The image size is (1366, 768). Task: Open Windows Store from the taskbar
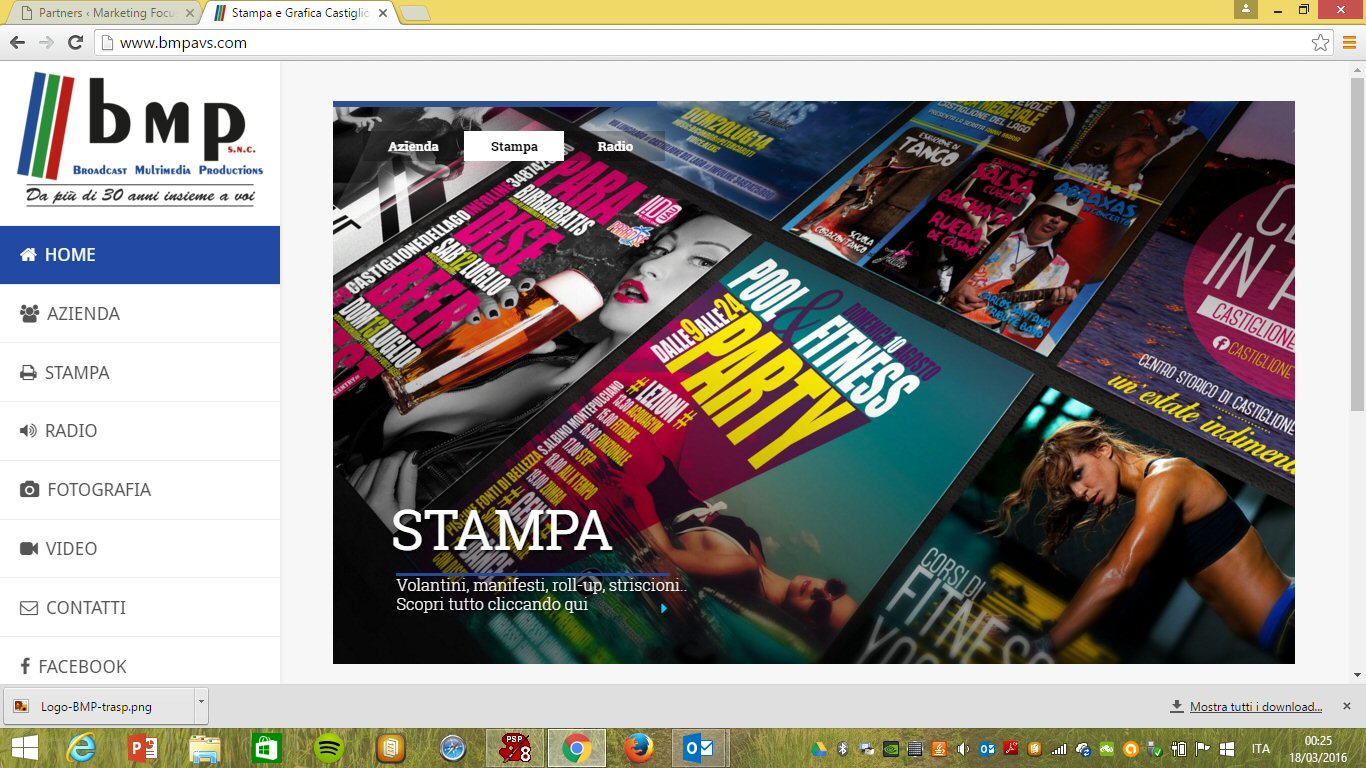[x=267, y=748]
